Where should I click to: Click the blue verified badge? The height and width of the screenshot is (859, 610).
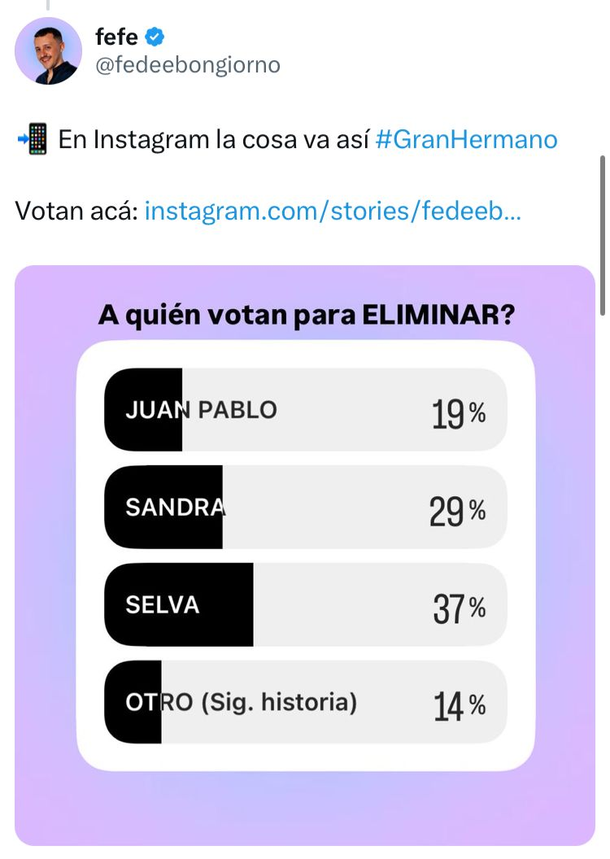155,38
